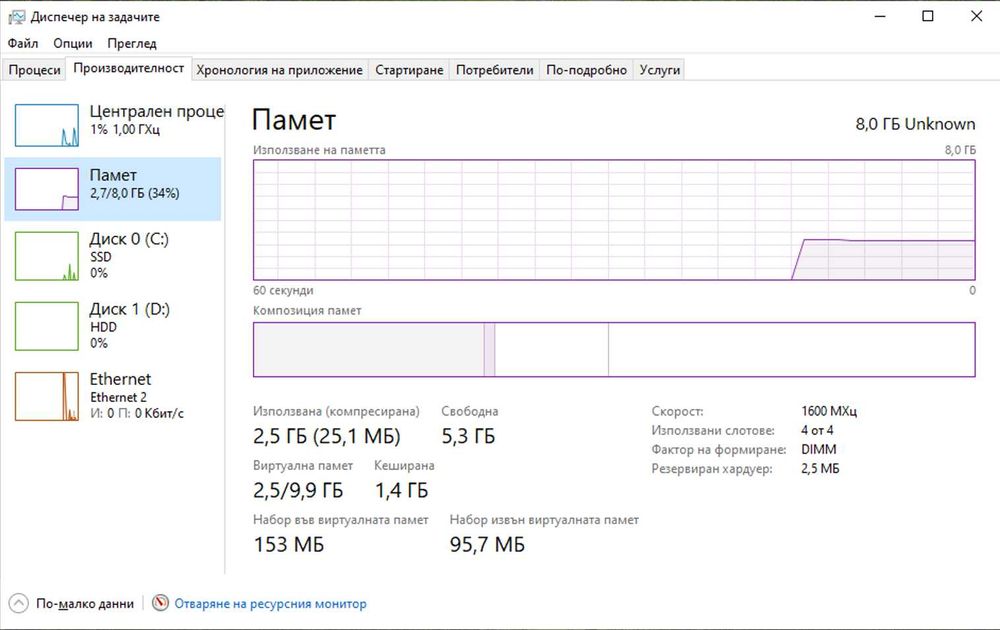
Task: Collapse view with По-малко данни
Action: click(85, 603)
